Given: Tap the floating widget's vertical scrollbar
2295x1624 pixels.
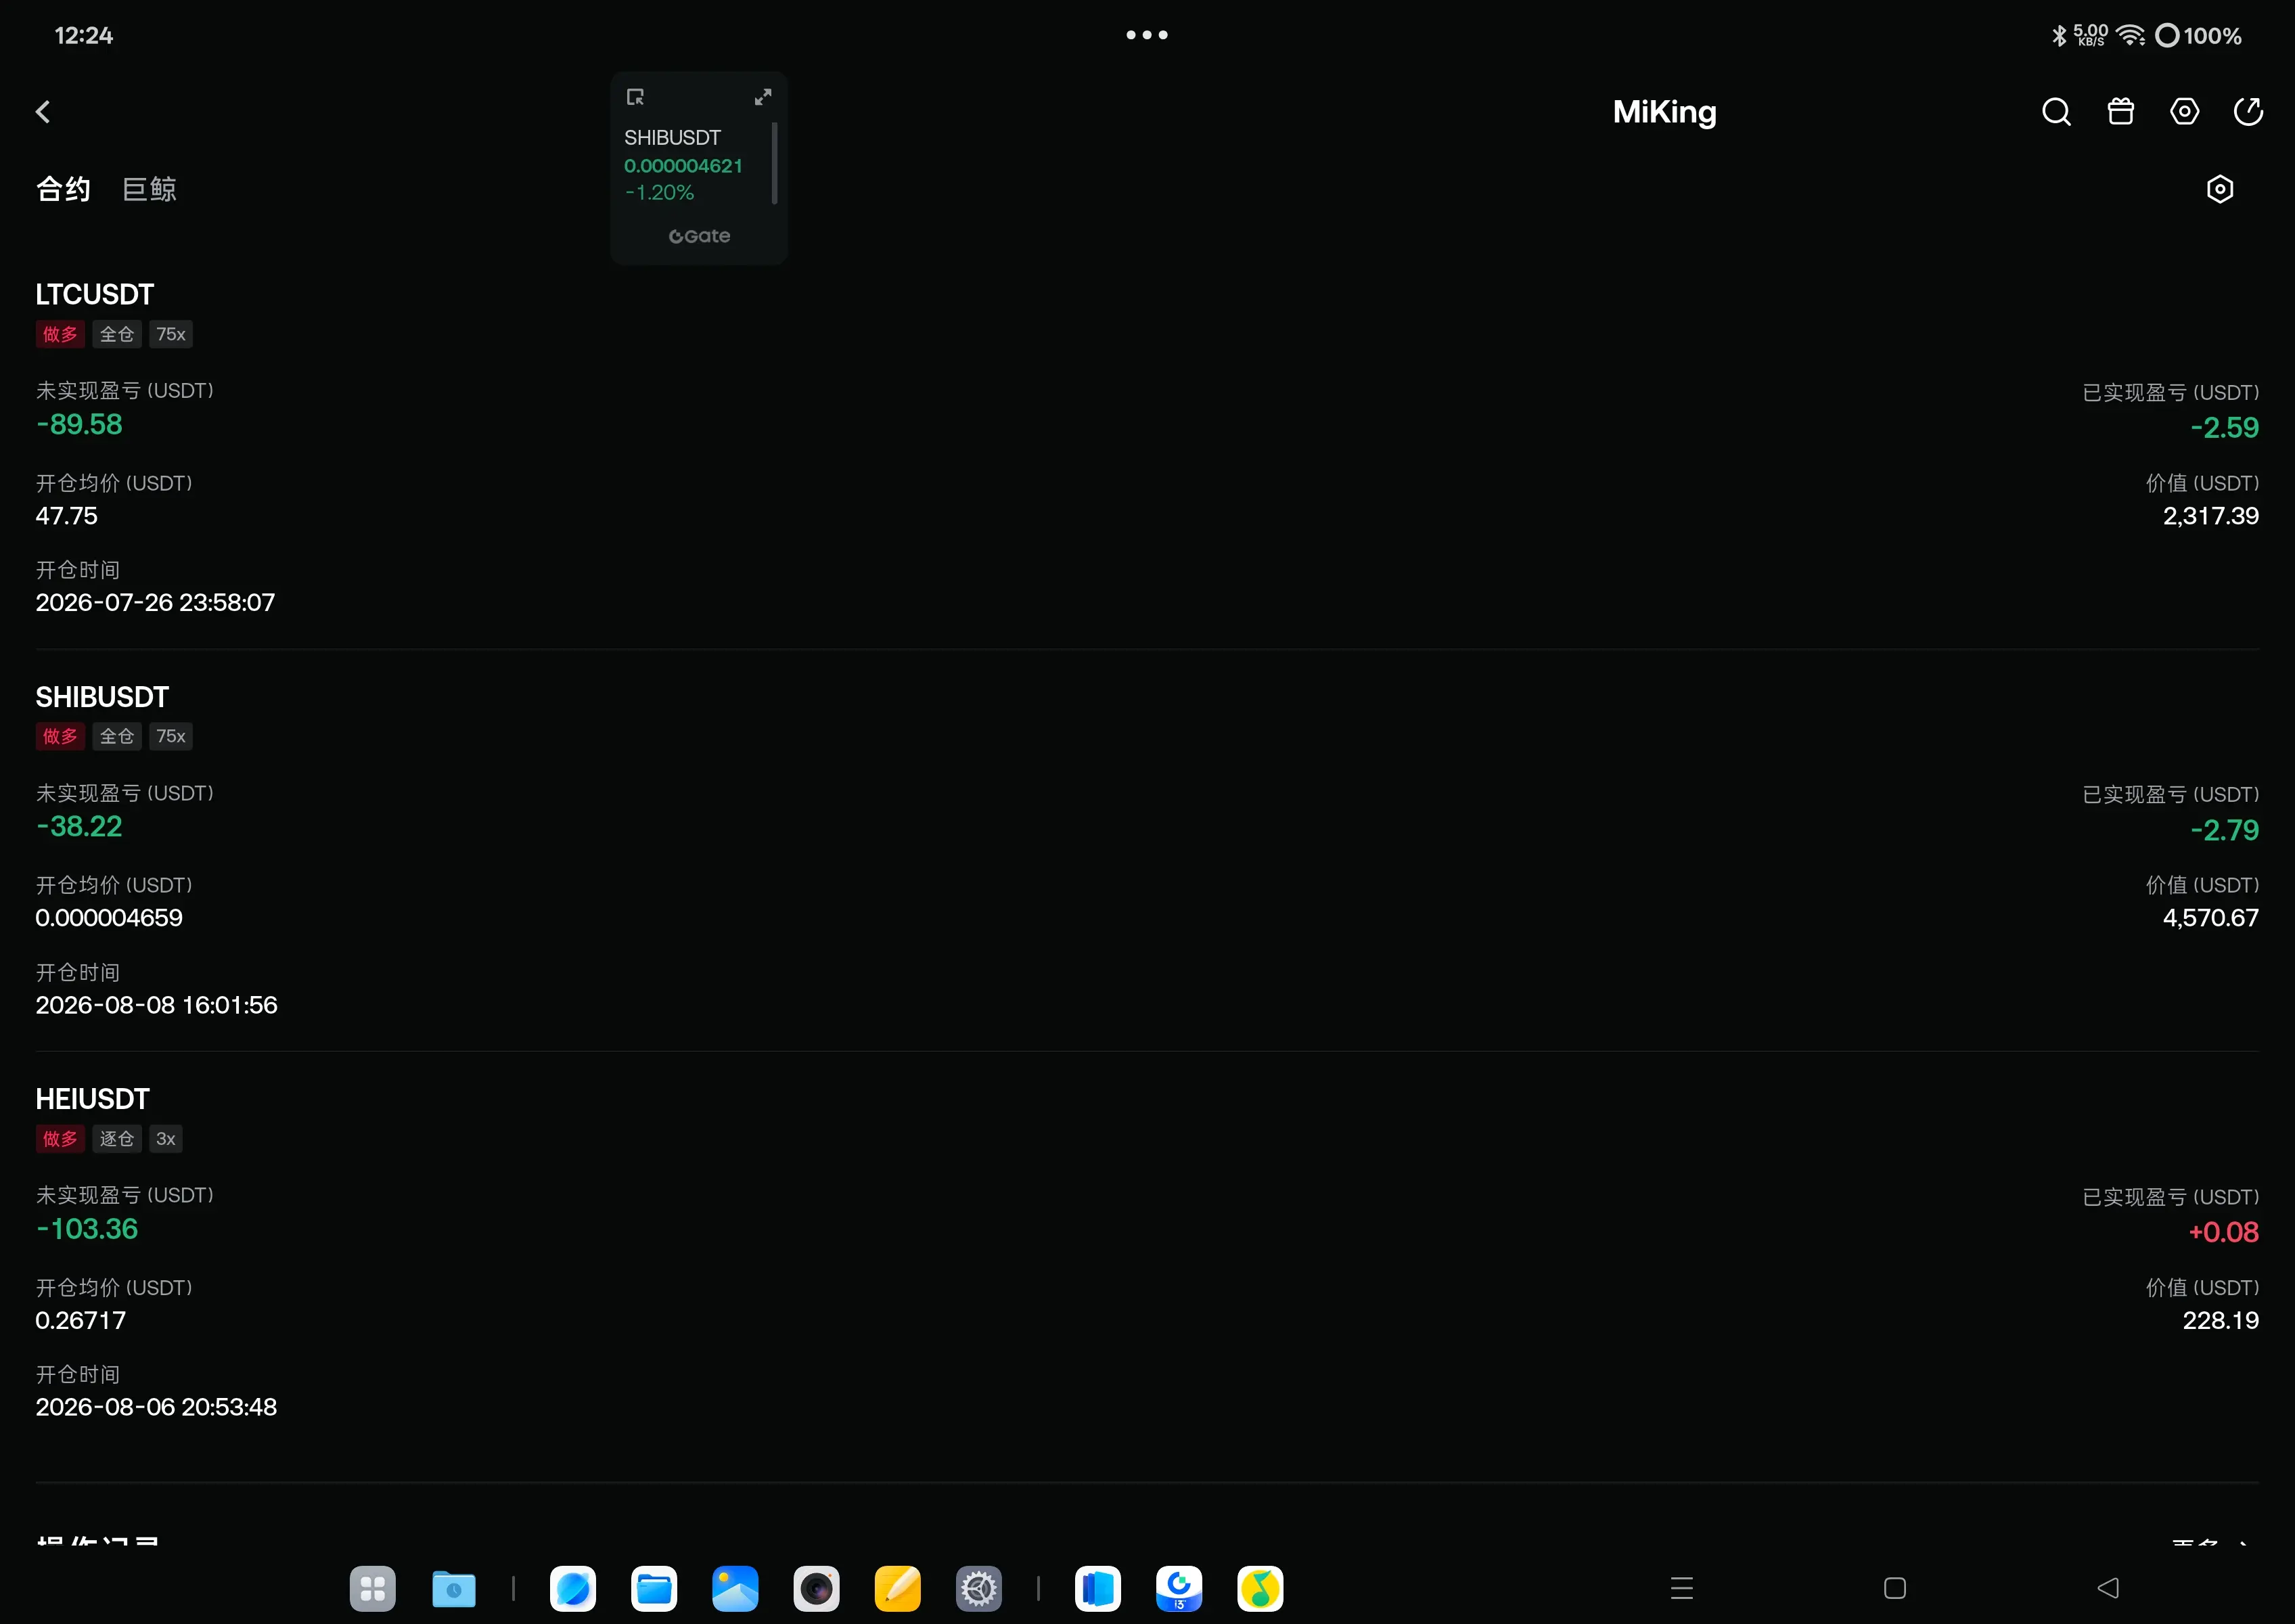Looking at the screenshot, I should (x=775, y=163).
